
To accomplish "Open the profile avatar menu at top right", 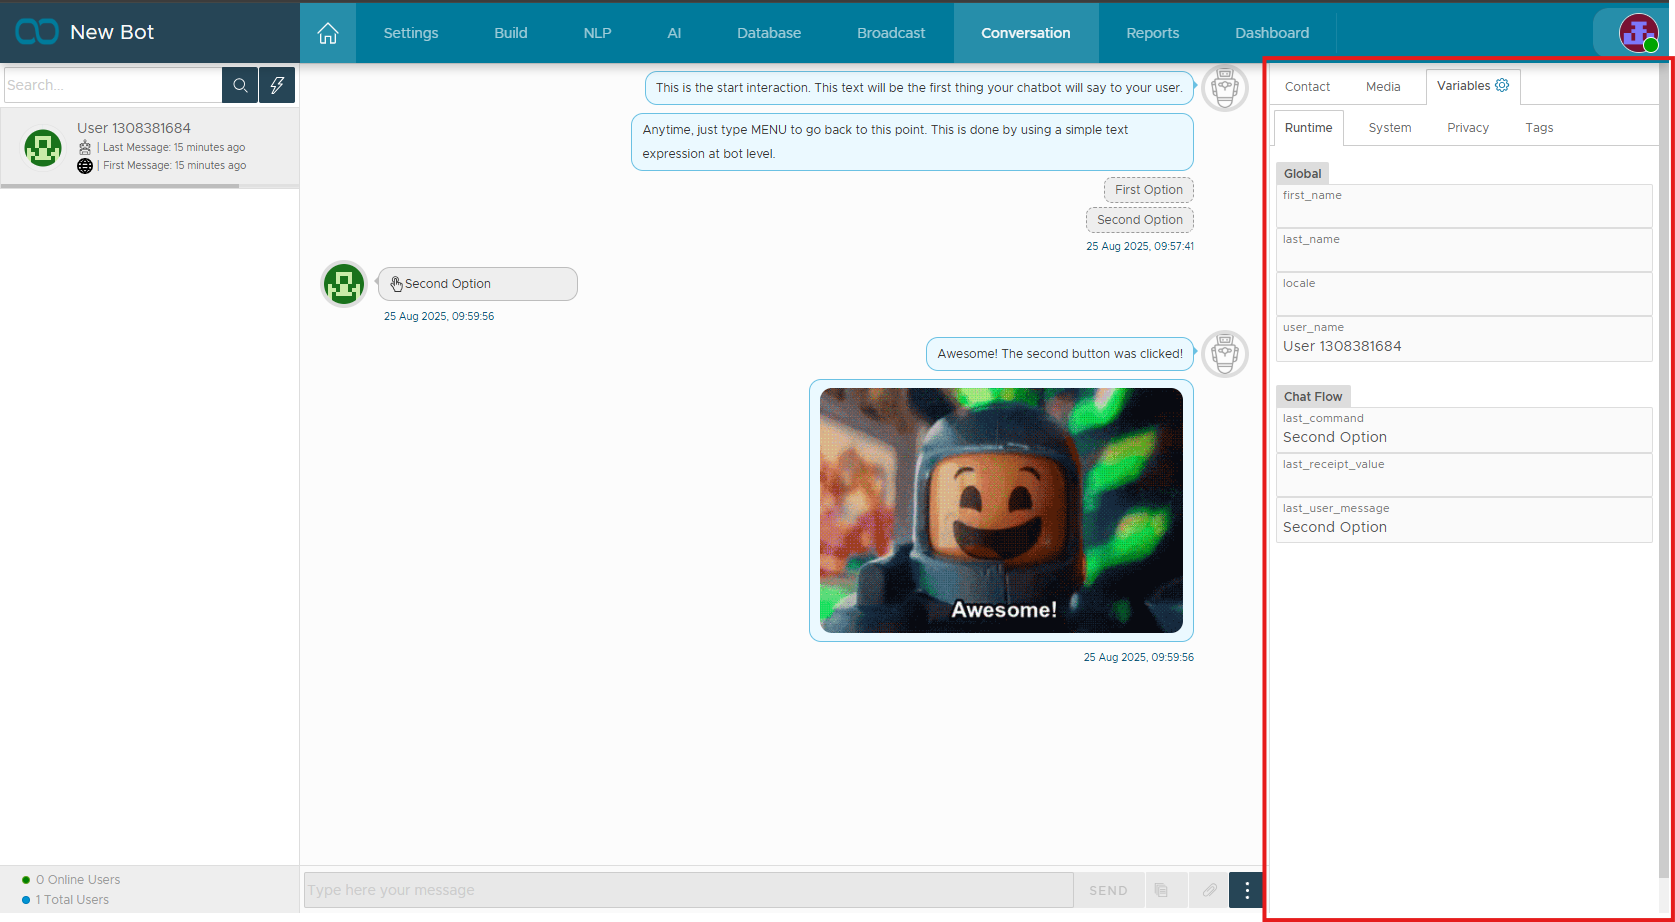I will (x=1638, y=33).
